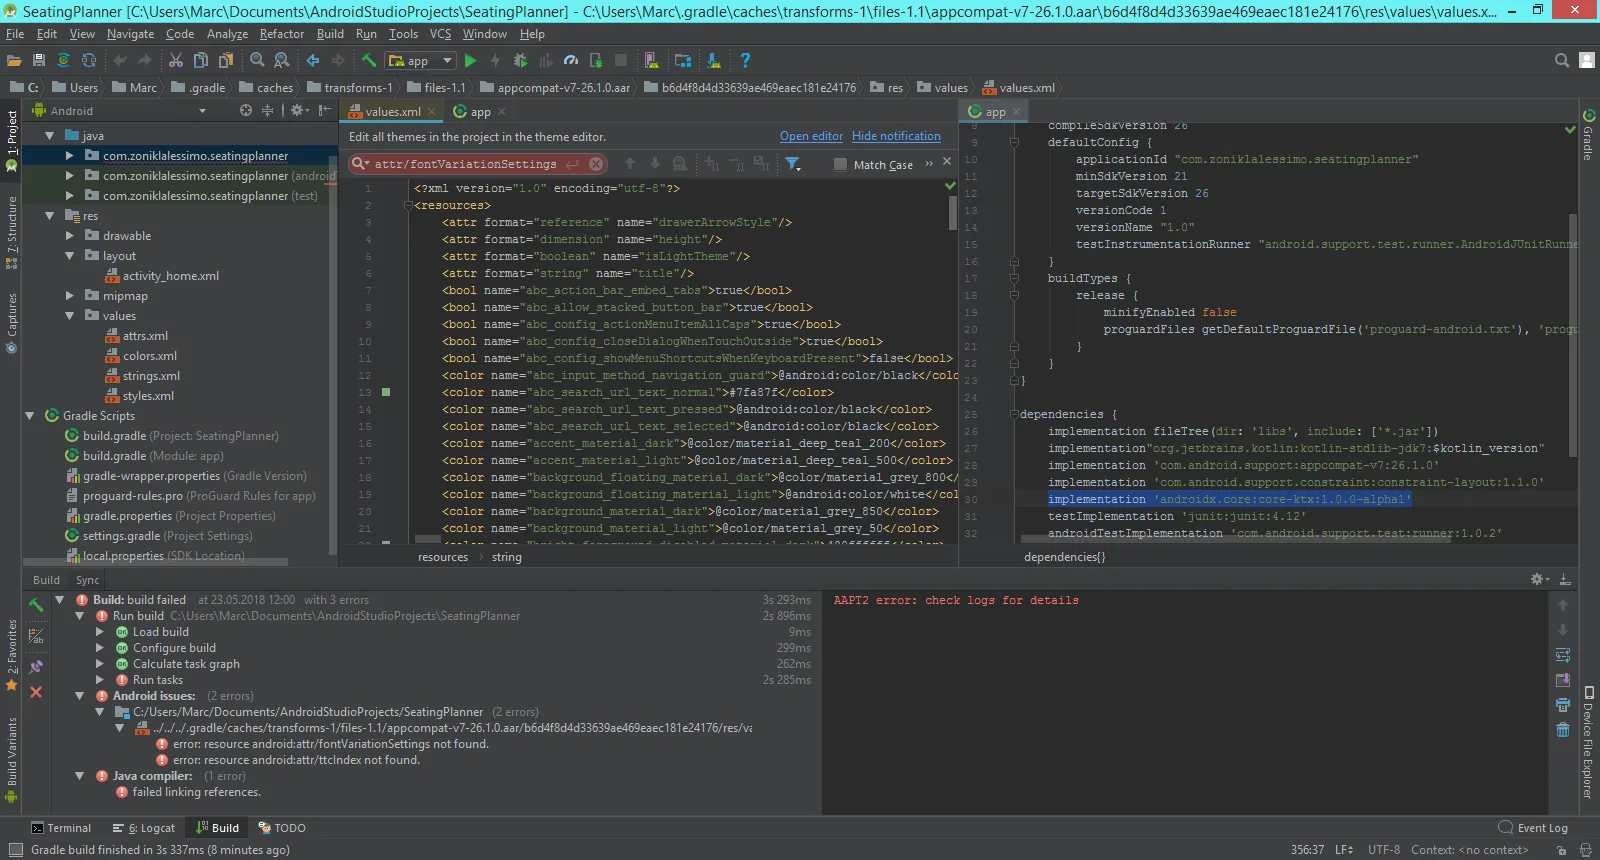The image size is (1600, 860).
Task: Click the filter search results funnel icon
Action: [792, 164]
